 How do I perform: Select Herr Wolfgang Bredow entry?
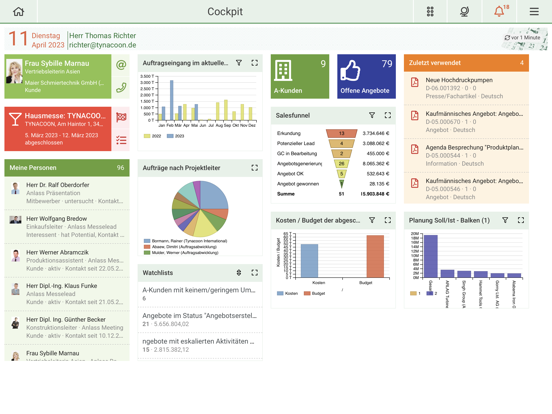click(67, 226)
